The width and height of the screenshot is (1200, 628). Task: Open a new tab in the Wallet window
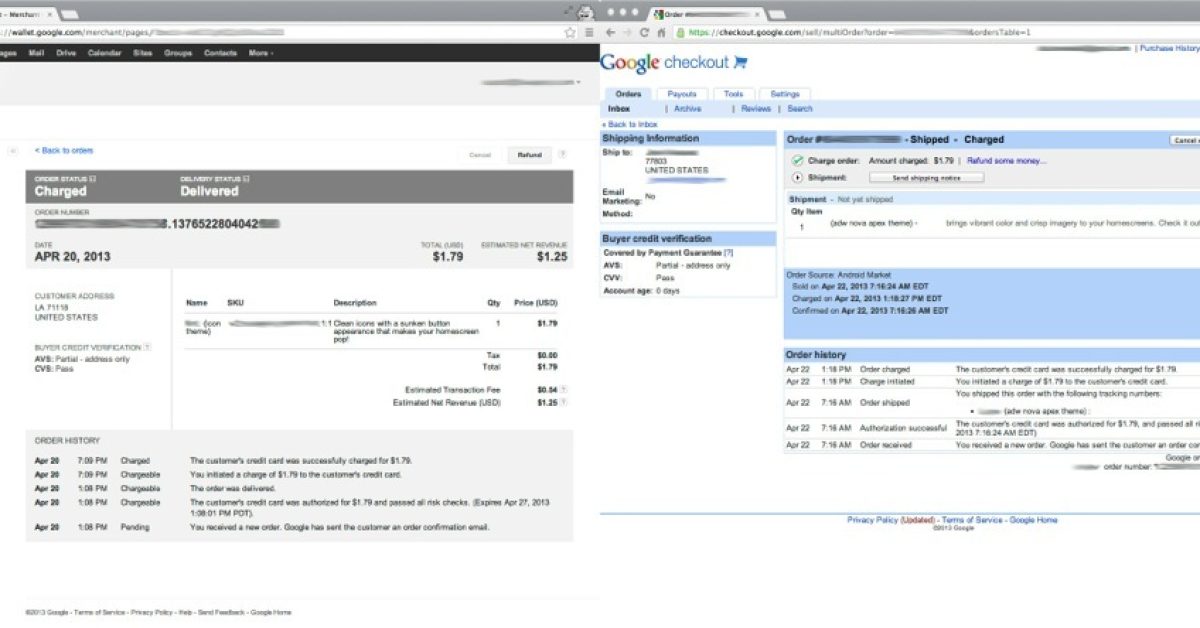(x=68, y=14)
